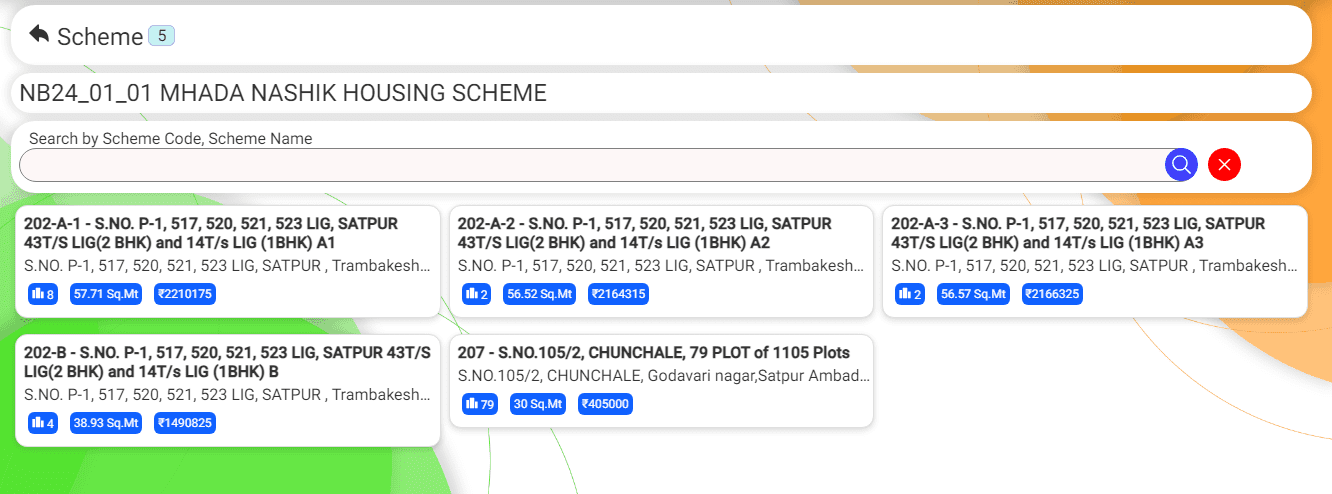1332x494 pixels.
Task: Click the scheme count badge 5
Action: coord(161,36)
